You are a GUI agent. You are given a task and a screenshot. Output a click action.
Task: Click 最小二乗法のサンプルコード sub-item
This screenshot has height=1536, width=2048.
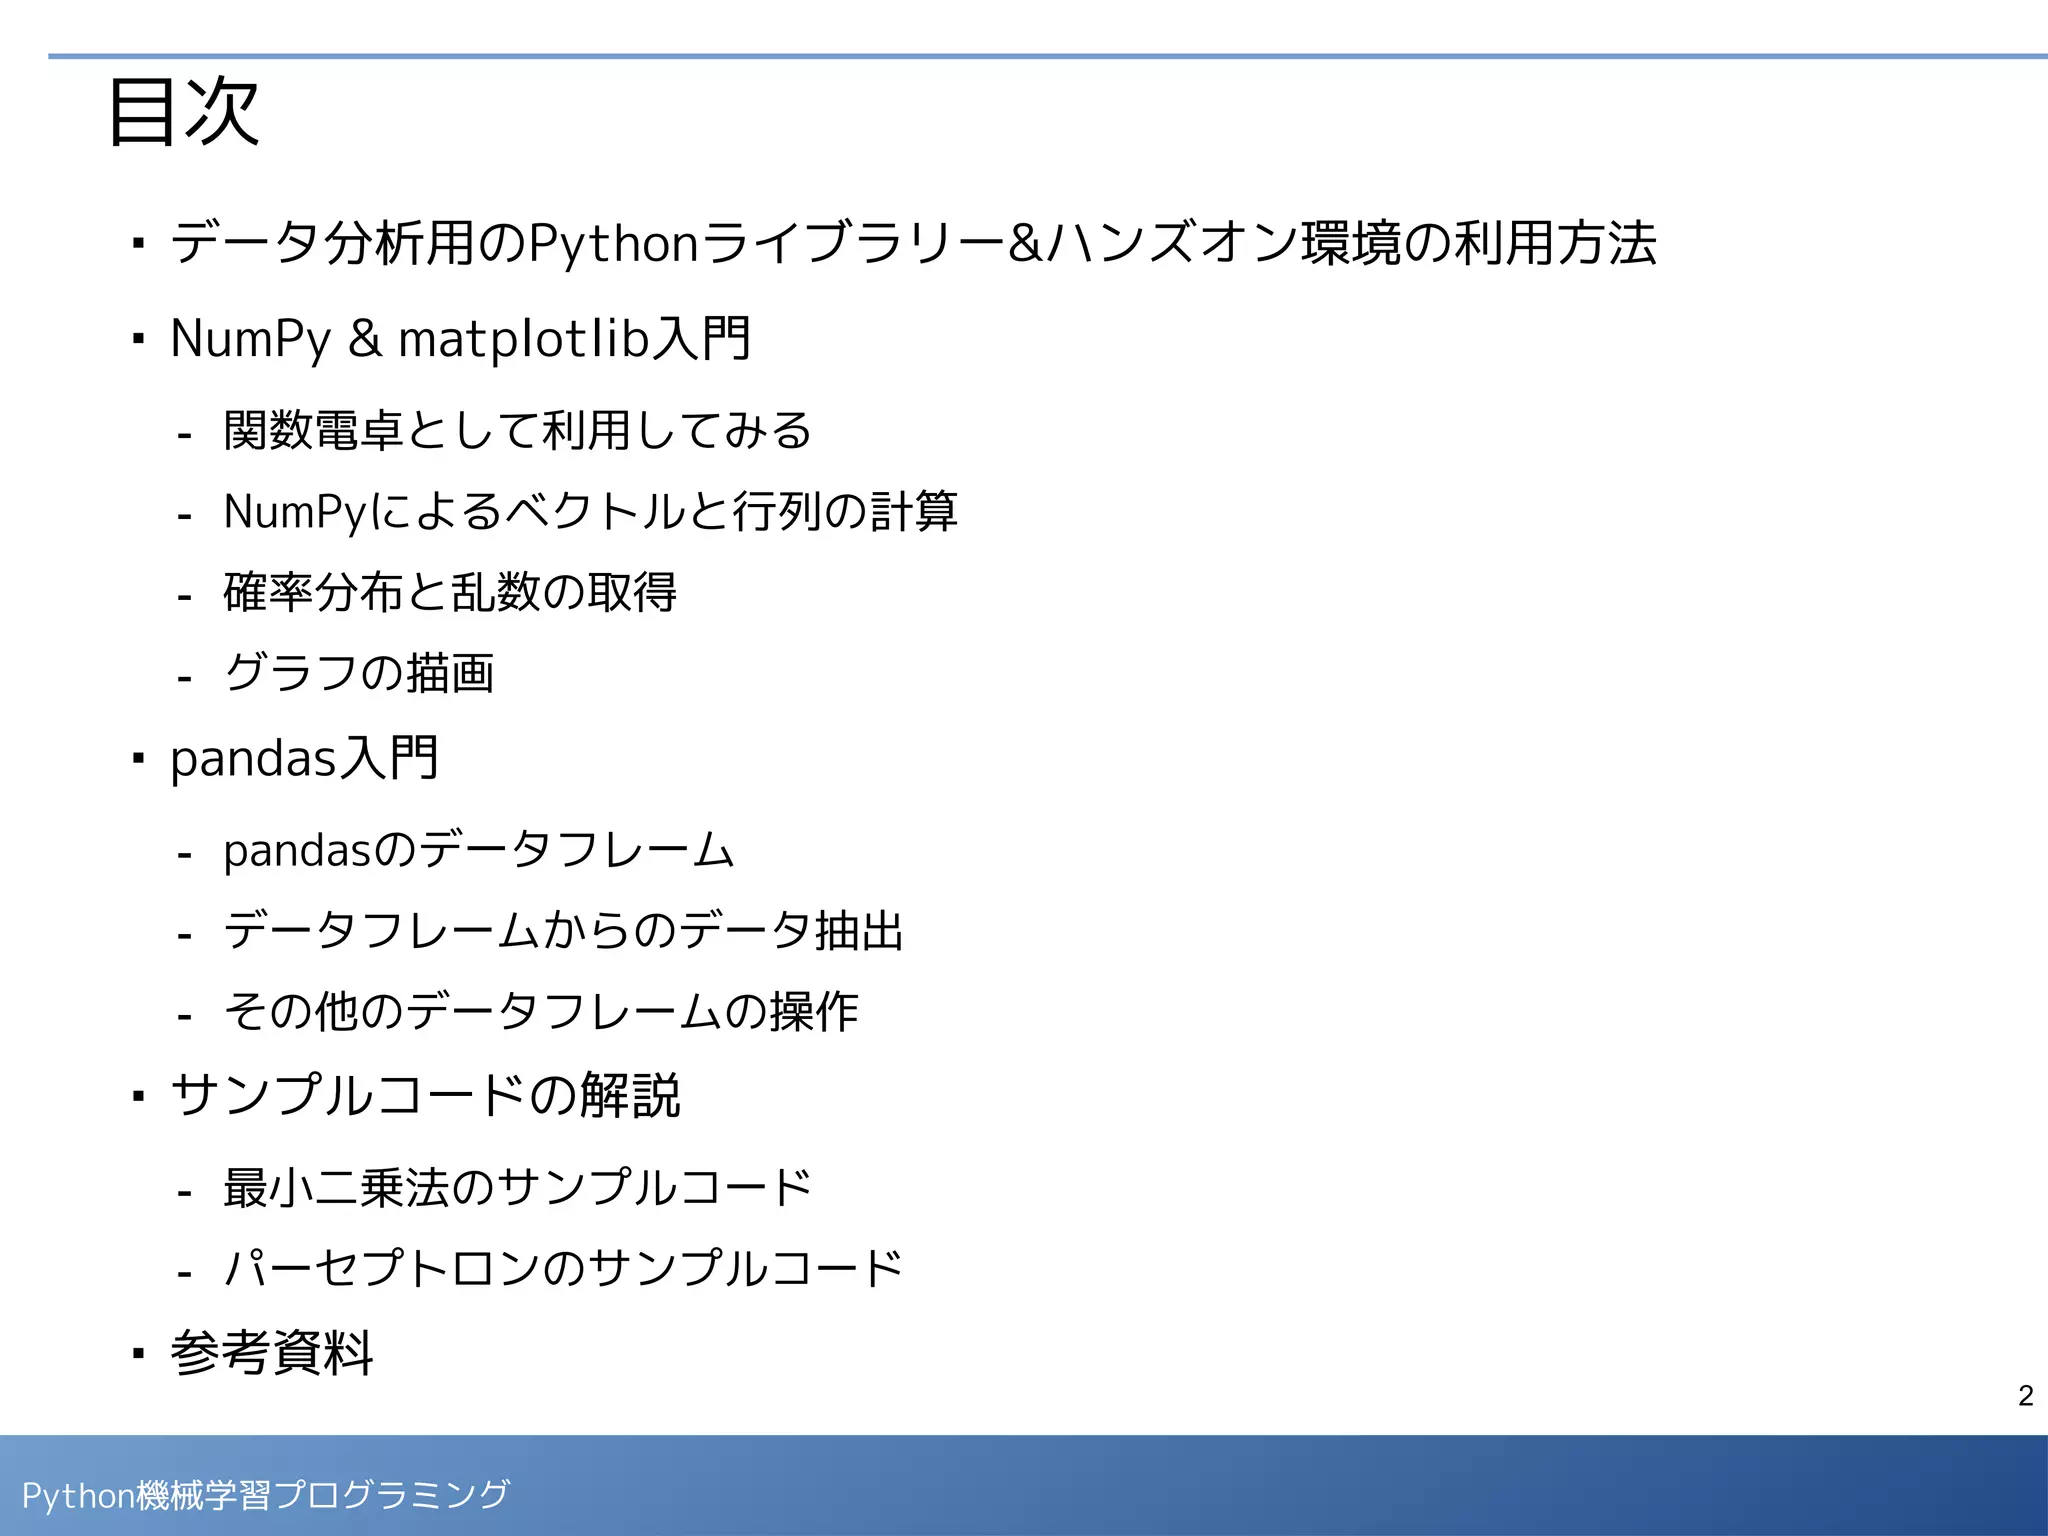pyautogui.click(x=517, y=1188)
